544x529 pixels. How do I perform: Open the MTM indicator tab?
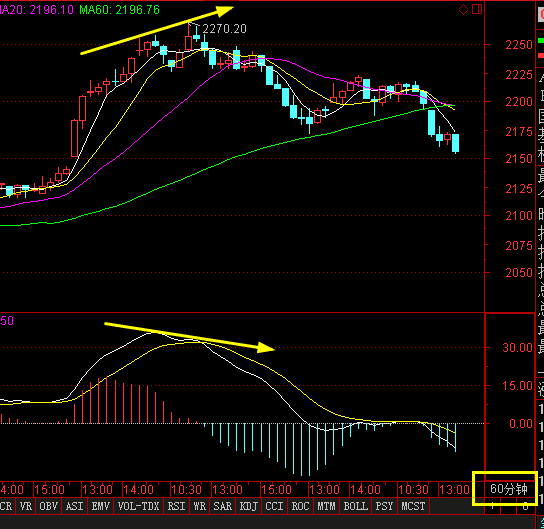point(326,506)
